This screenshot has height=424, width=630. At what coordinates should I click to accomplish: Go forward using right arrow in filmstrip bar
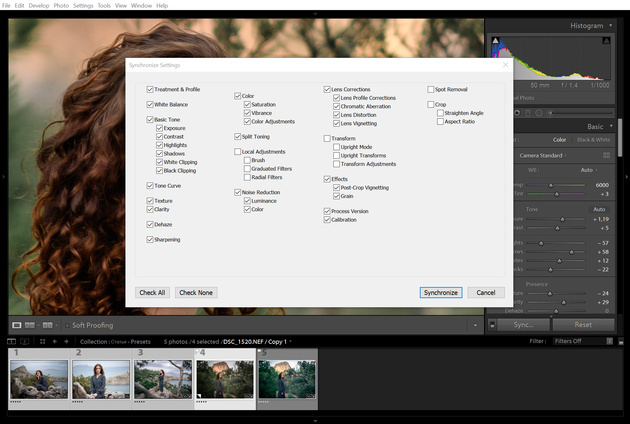point(66,342)
